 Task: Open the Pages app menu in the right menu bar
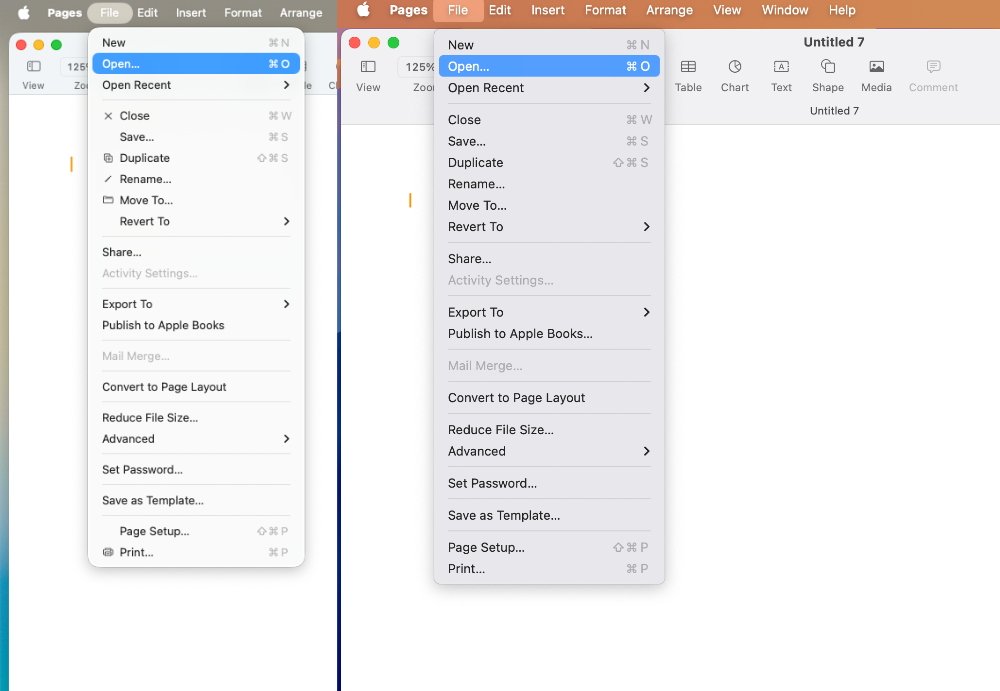[x=408, y=10]
